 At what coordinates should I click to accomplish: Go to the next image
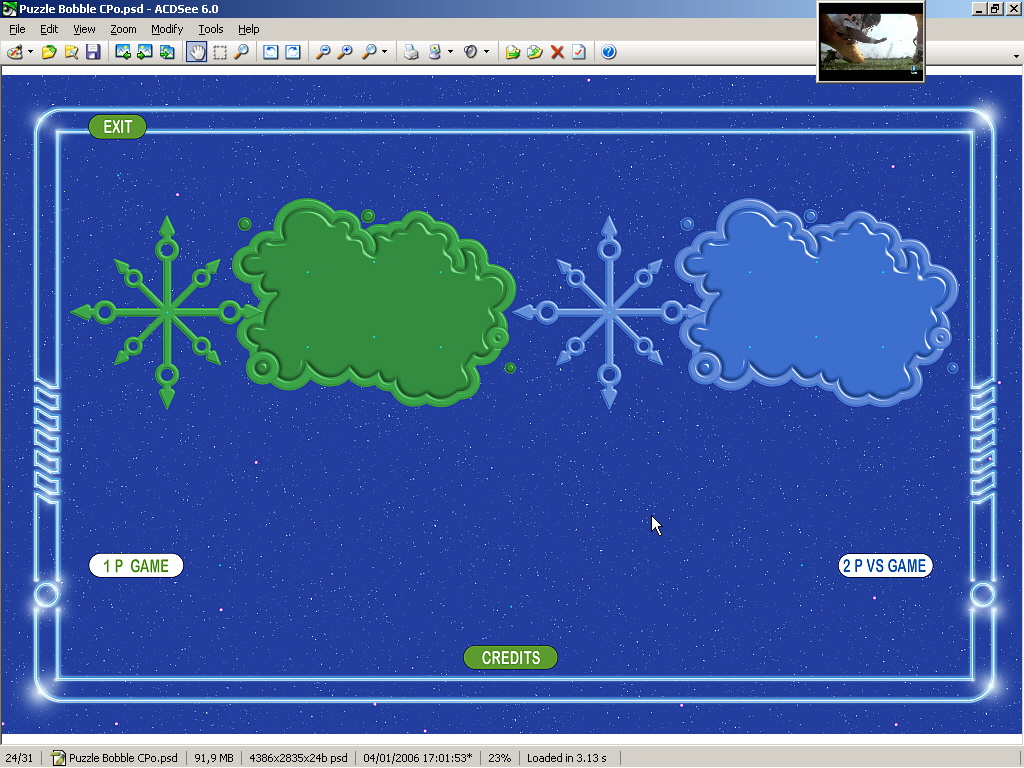145,52
